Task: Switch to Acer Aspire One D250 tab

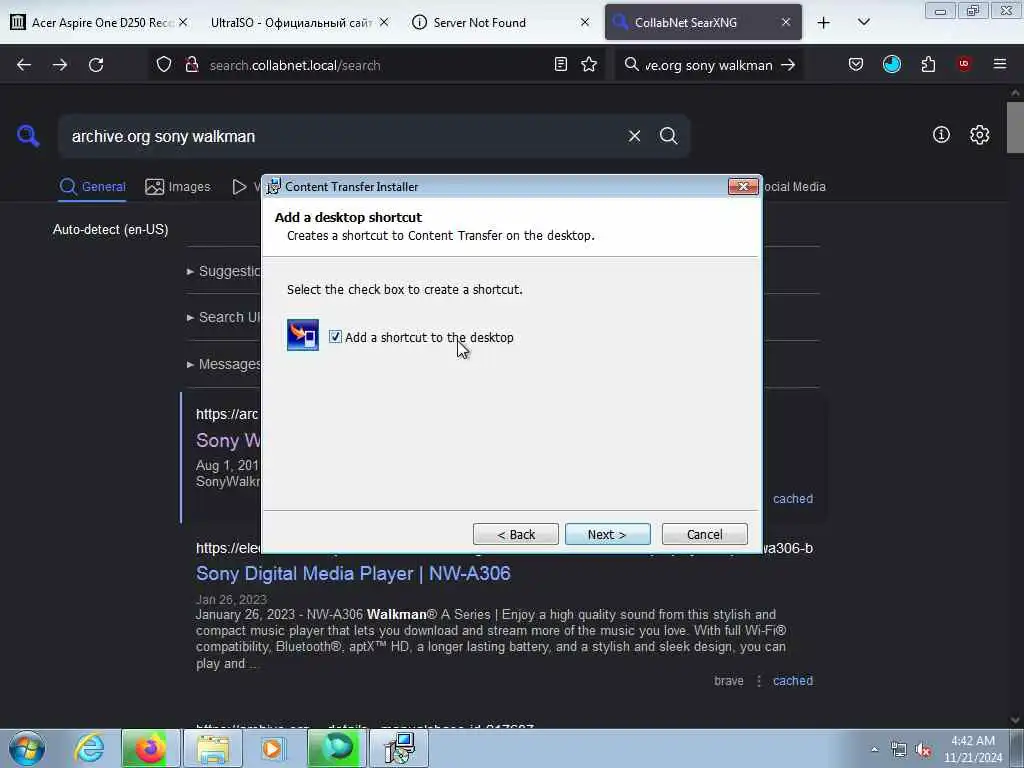Action: [x=99, y=22]
